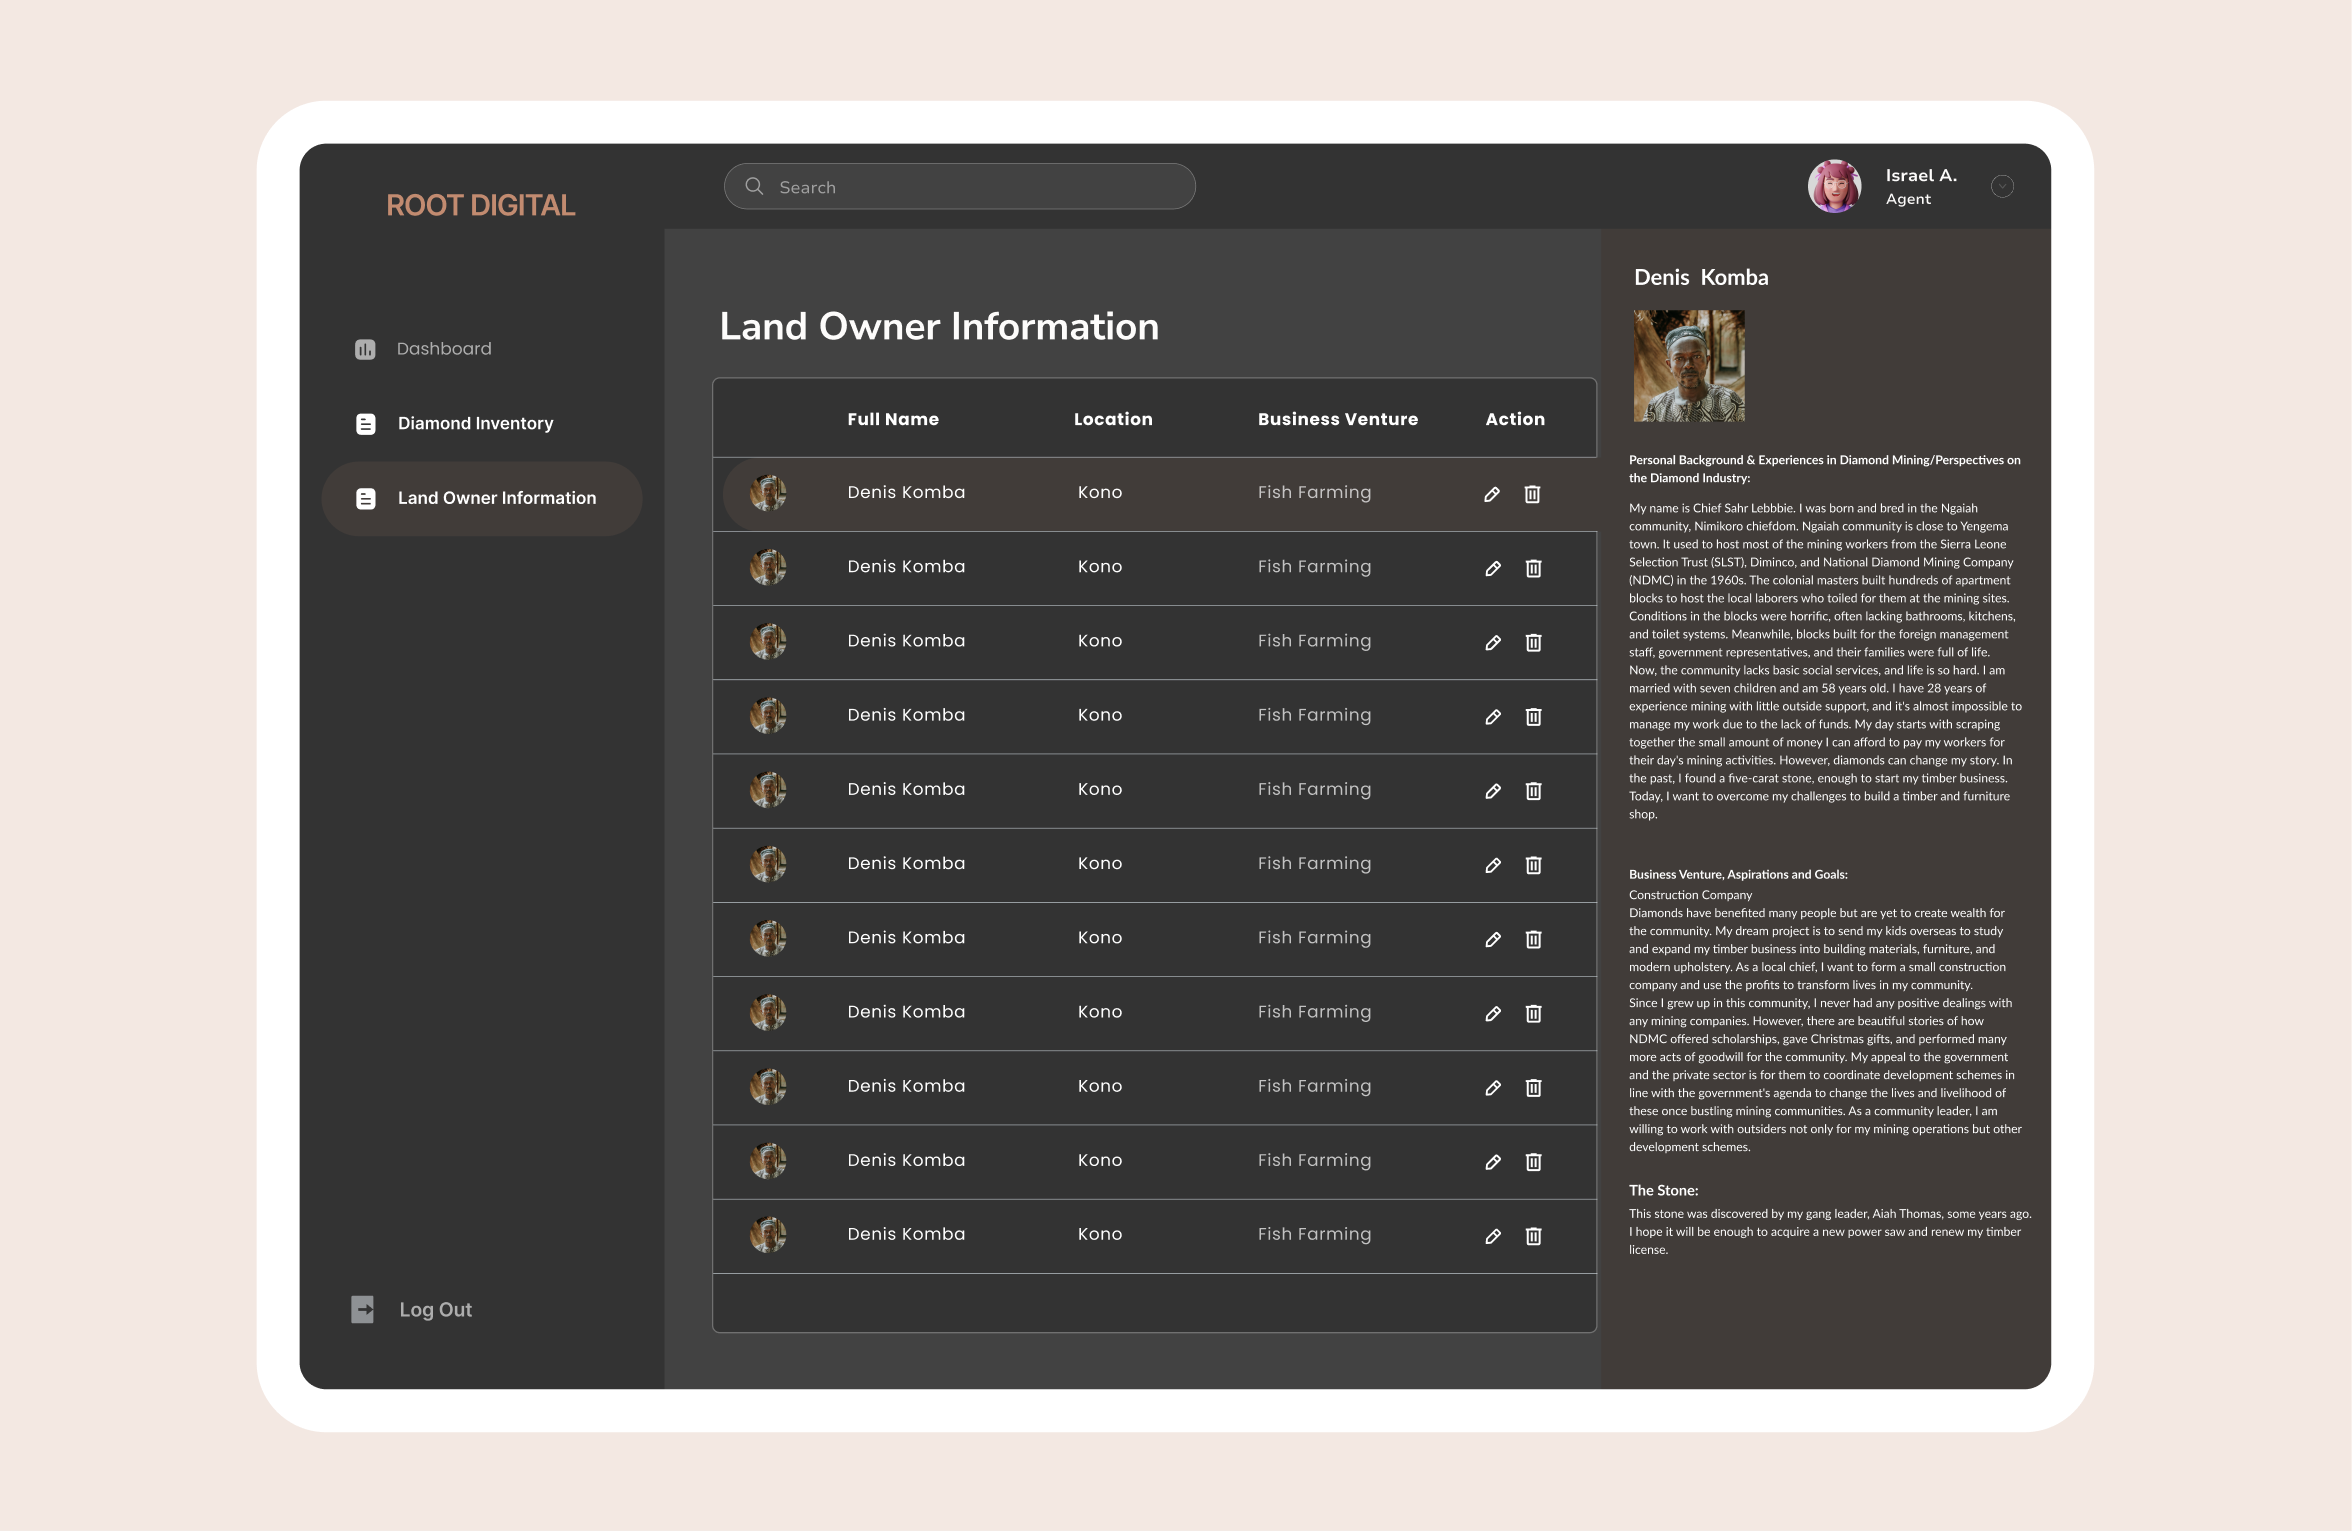Click the pencil edit icon in sixth table row
Screen dimensions: 2352x1531
1493,865
